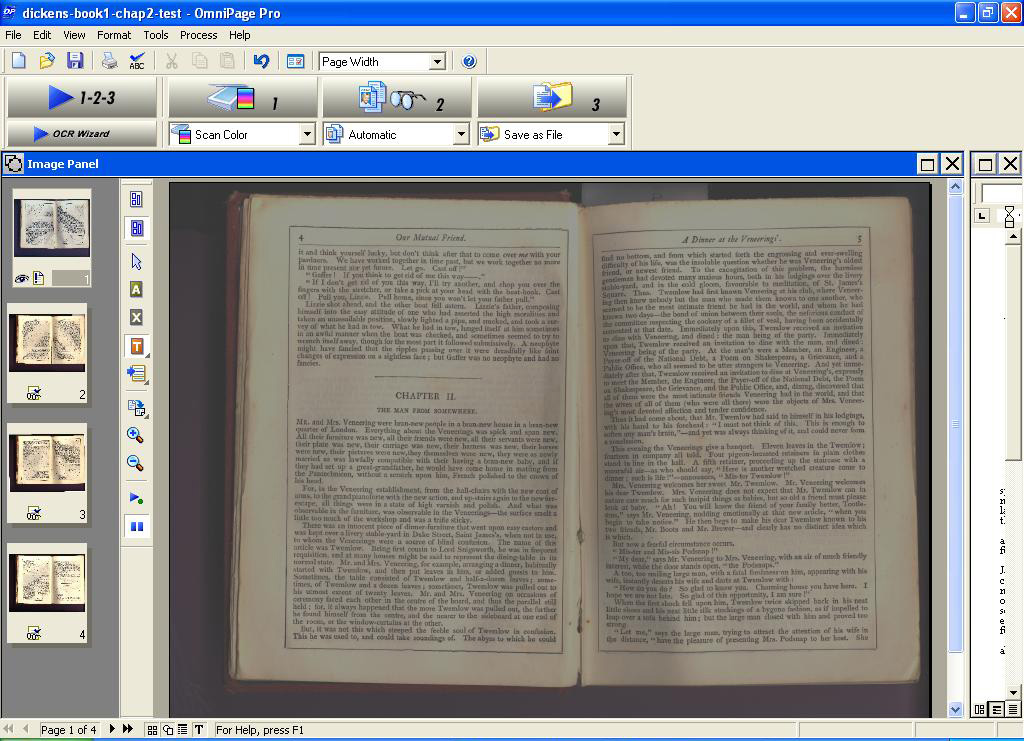1024x741 pixels.
Task: Click the document status icon under thumbnail 1
Action: pyautogui.click(x=39, y=279)
